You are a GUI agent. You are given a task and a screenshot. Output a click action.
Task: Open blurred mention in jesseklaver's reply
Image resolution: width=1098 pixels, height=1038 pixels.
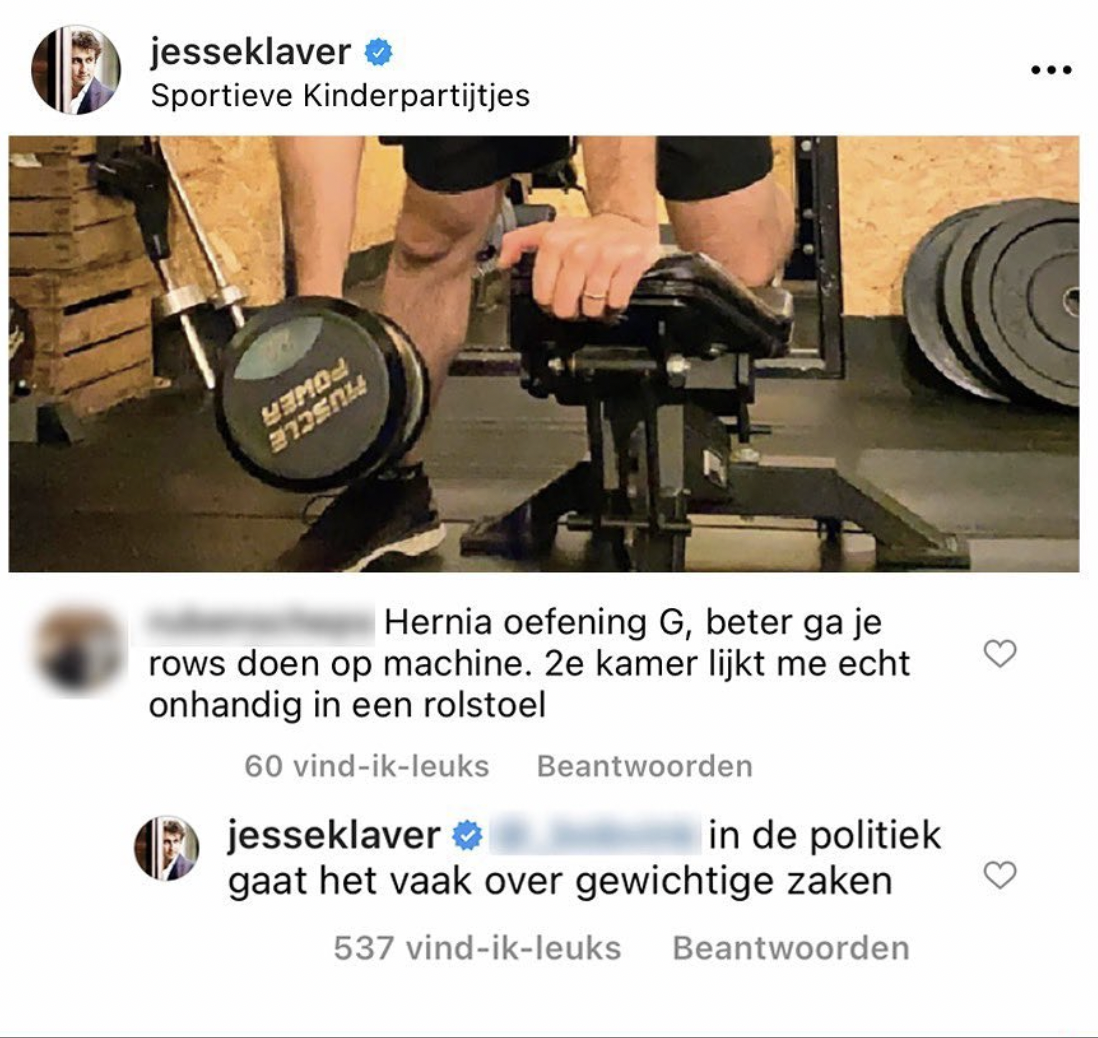595,835
